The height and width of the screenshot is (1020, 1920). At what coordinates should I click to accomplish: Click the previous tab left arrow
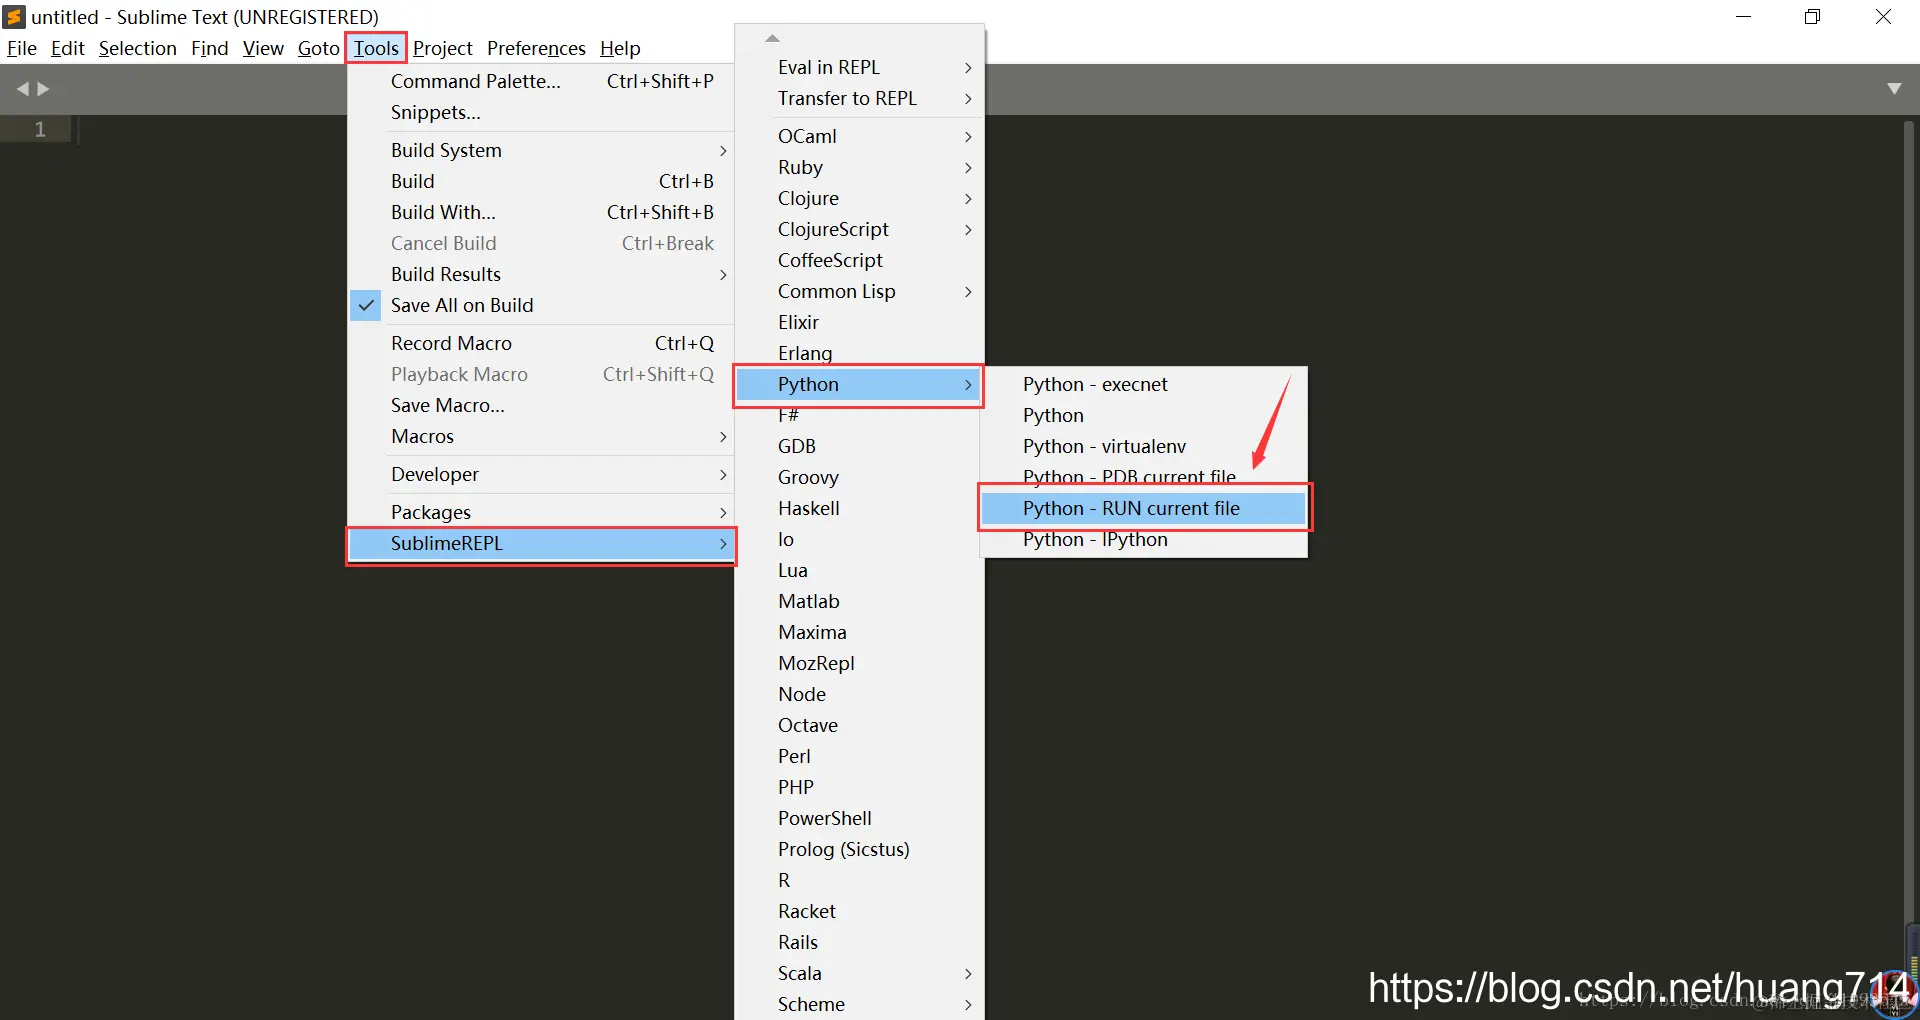tap(22, 89)
